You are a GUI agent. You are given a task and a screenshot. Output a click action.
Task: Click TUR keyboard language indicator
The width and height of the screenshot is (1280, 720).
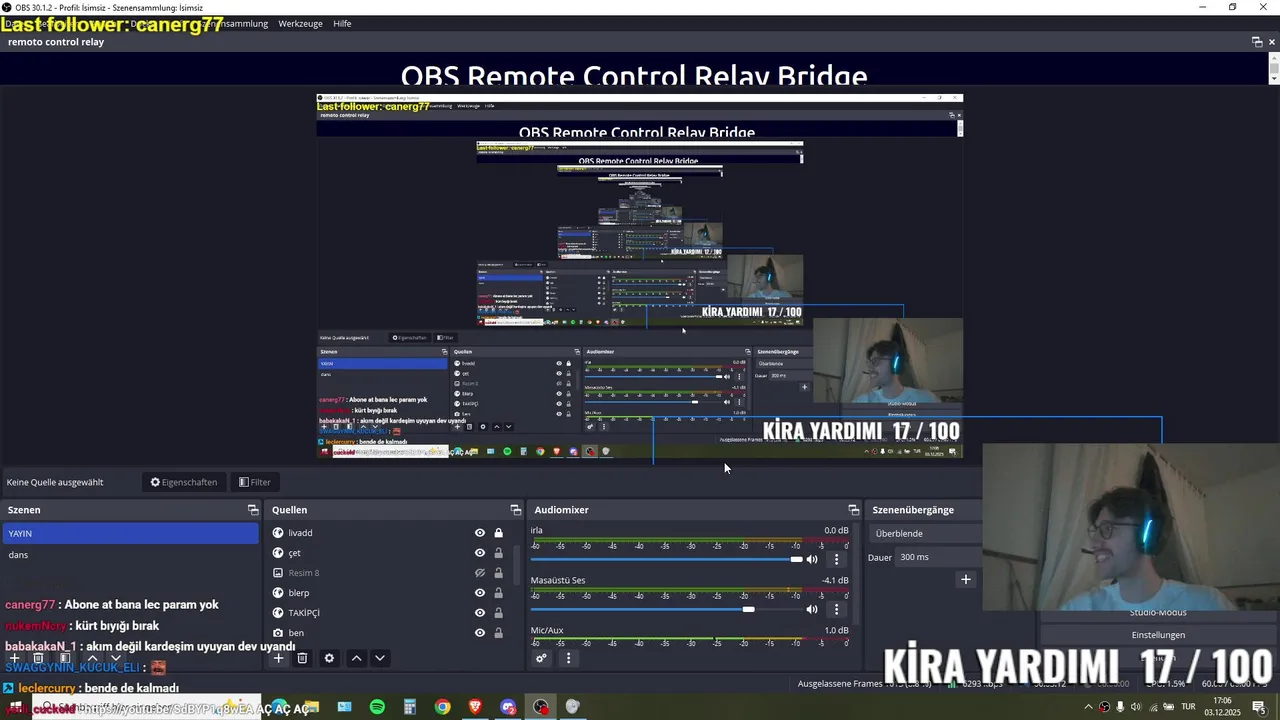(1189, 707)
